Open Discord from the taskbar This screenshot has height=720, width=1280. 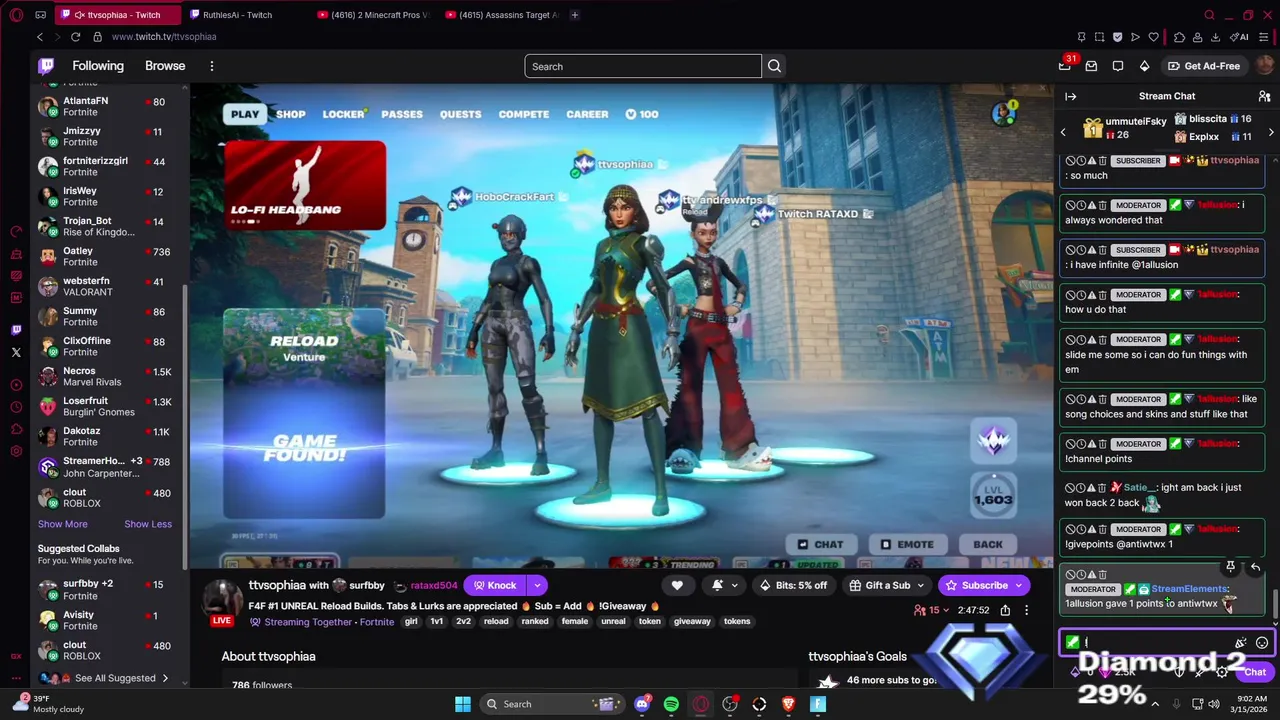point(642,704)
